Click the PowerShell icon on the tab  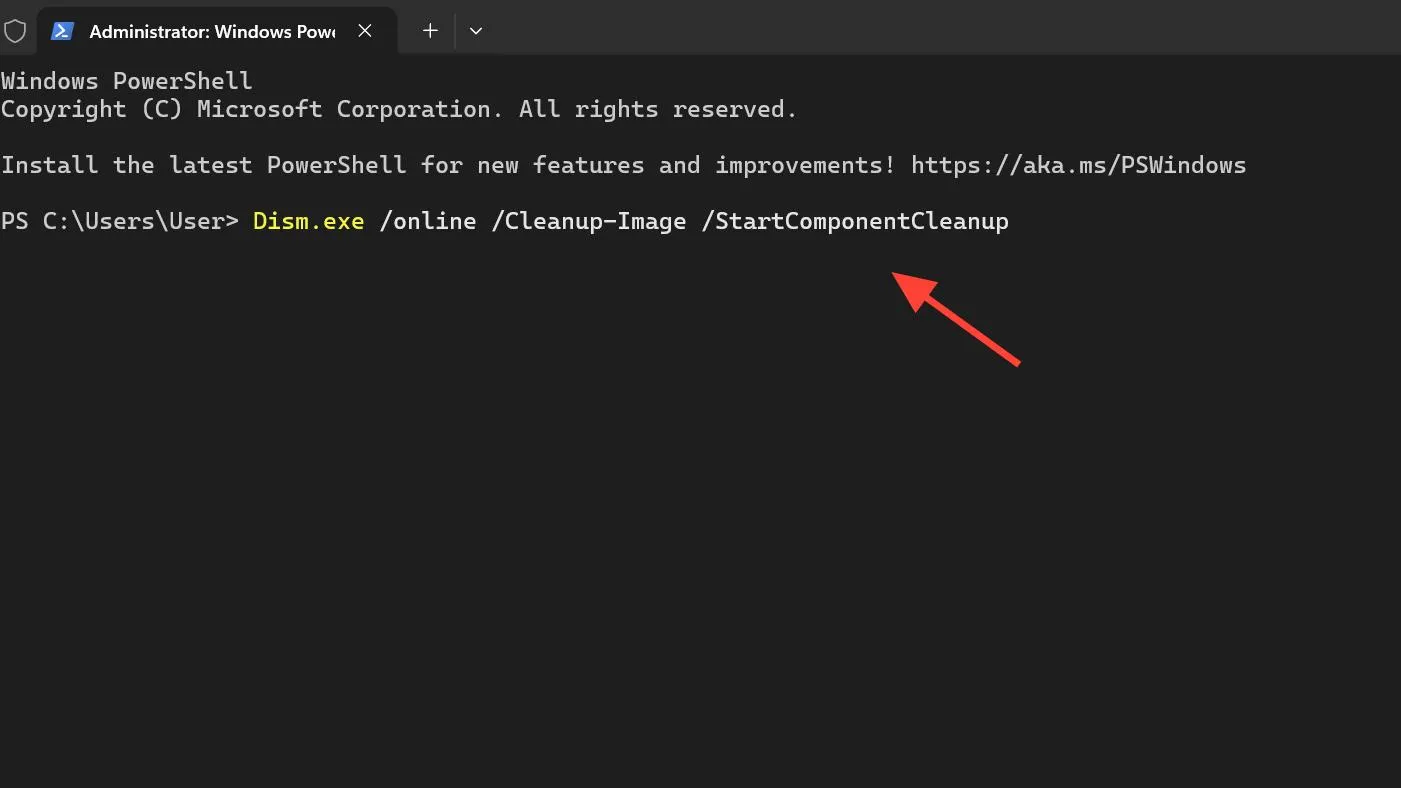pos(63,31)
